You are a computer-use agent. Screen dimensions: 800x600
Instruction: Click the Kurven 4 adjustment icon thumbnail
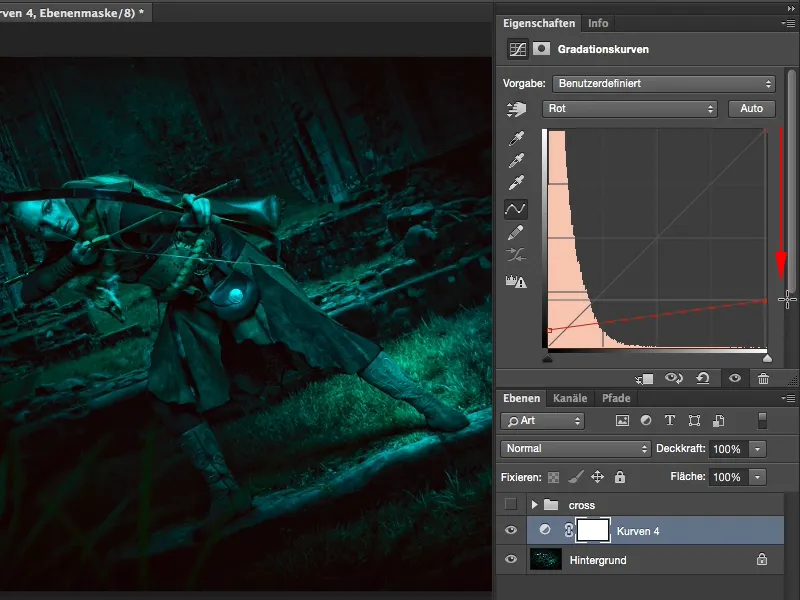point(545,530)
